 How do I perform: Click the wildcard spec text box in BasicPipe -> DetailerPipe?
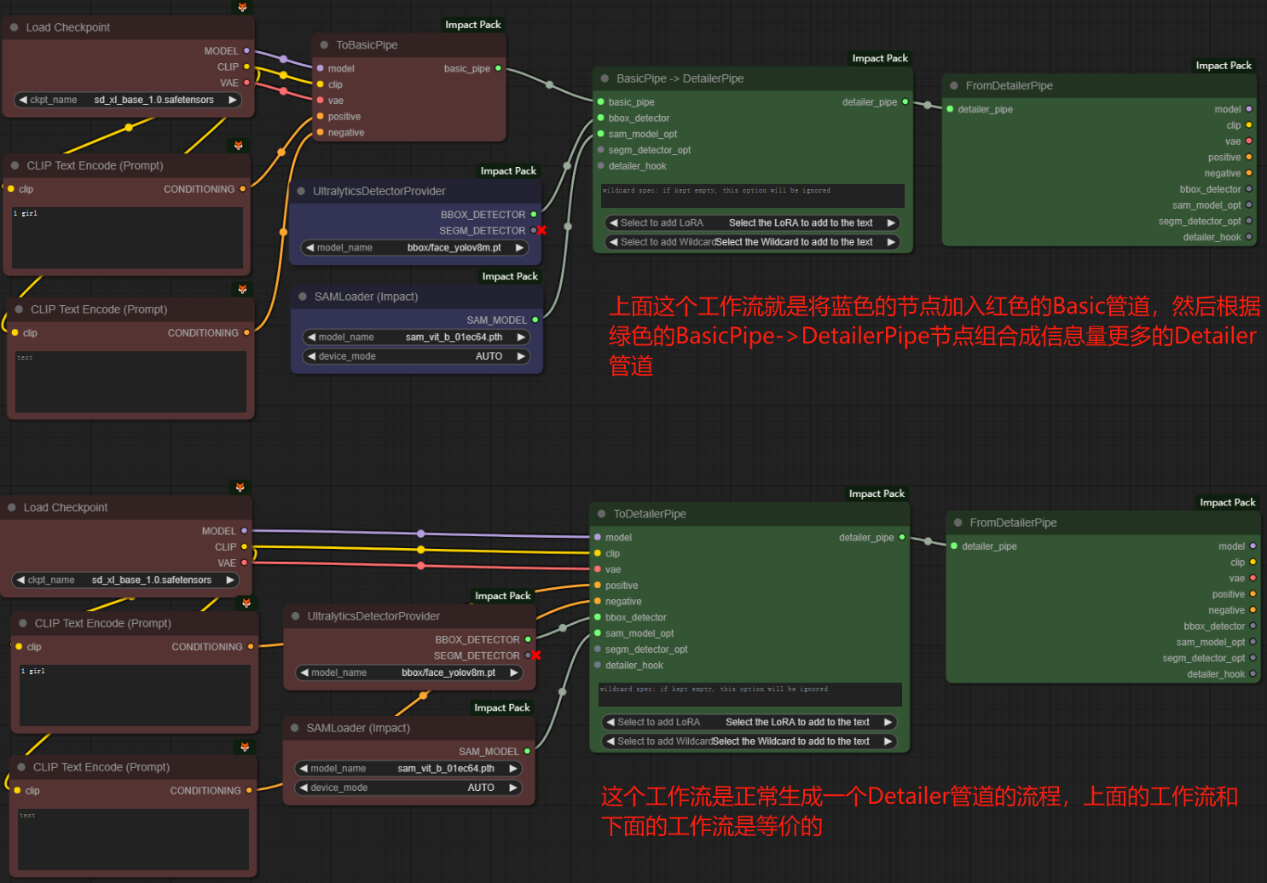752,196
